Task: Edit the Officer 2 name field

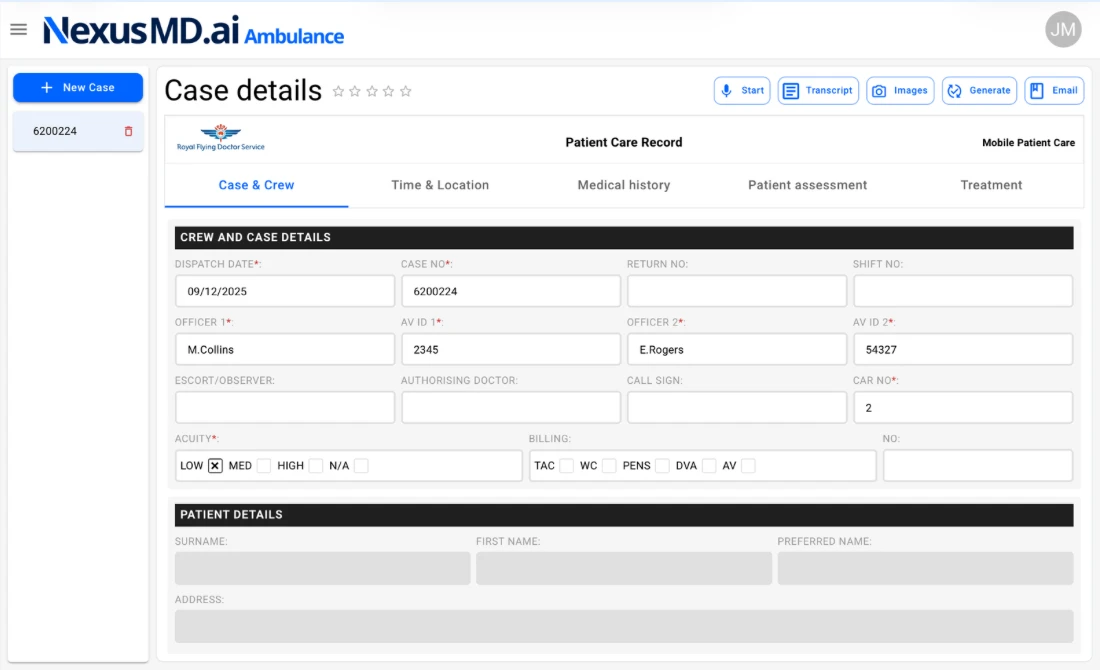Action: (x=737, y=349)
